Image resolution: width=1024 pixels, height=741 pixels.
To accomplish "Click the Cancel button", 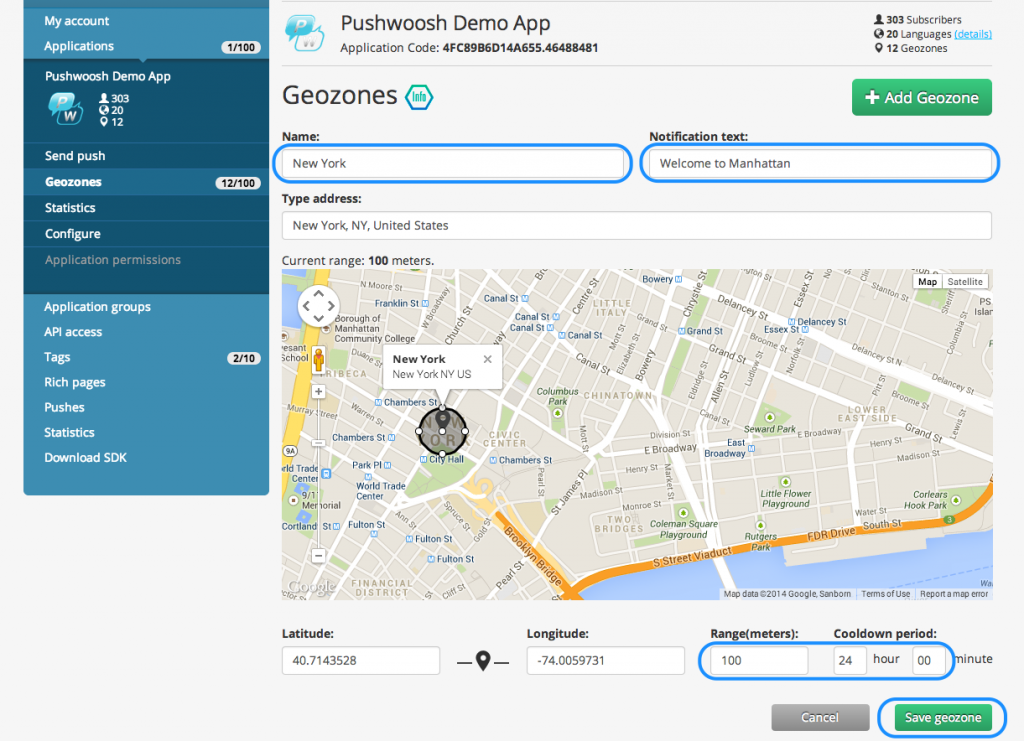I will pos(820,717).
